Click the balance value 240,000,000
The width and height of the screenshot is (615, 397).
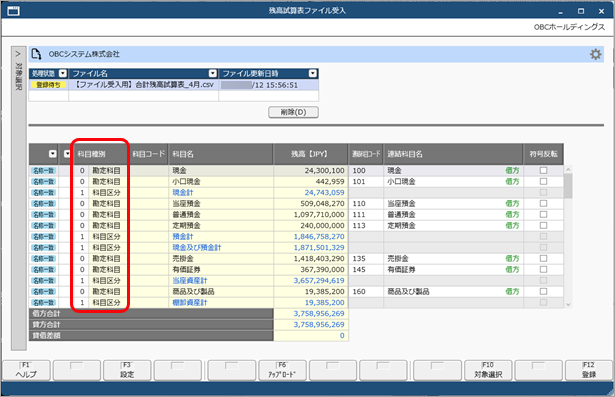pyautogui.click(x=322, y=225)
